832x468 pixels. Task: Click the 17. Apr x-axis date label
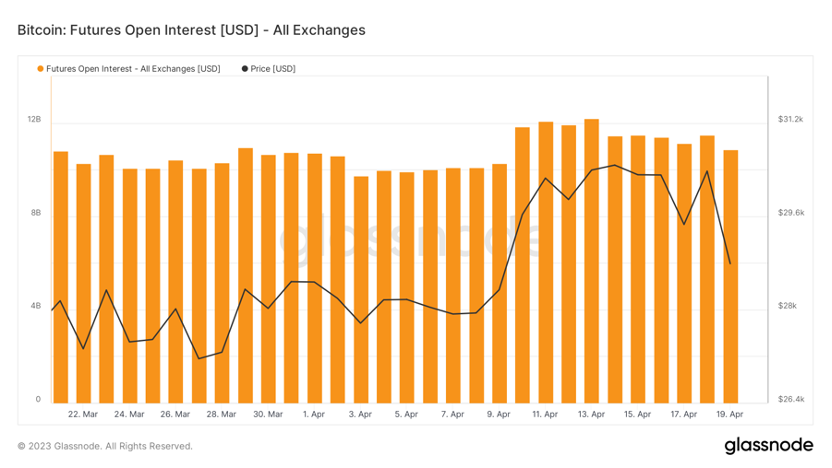[683, 414]
